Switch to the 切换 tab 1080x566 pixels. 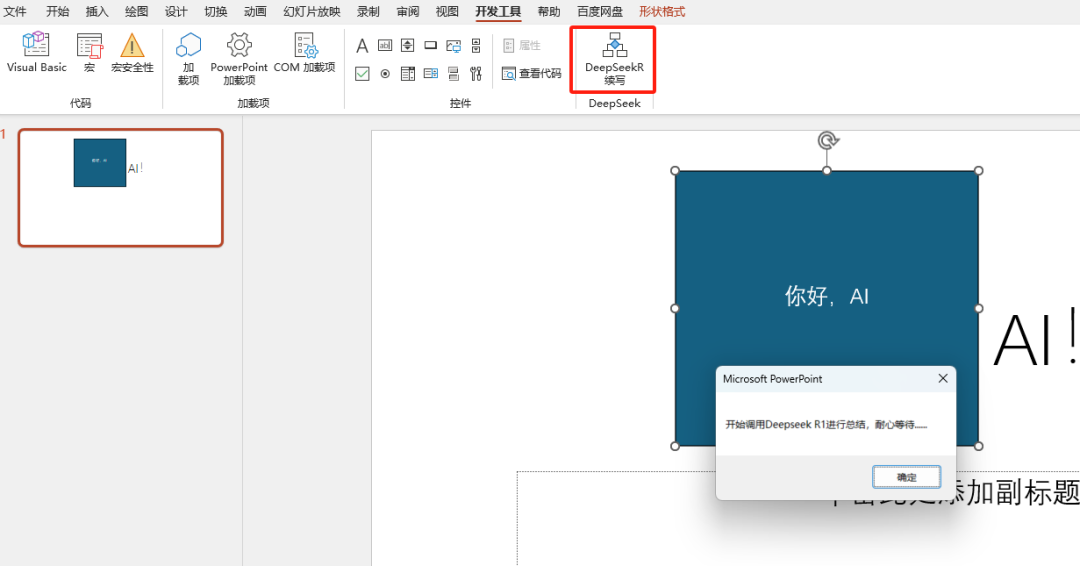(216, 12)
